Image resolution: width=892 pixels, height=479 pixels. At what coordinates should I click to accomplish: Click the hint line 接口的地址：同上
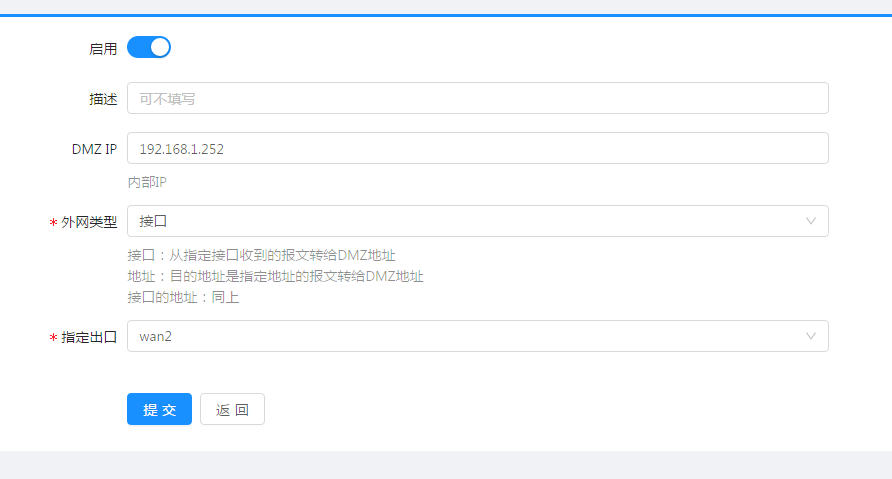coord(183,298)
